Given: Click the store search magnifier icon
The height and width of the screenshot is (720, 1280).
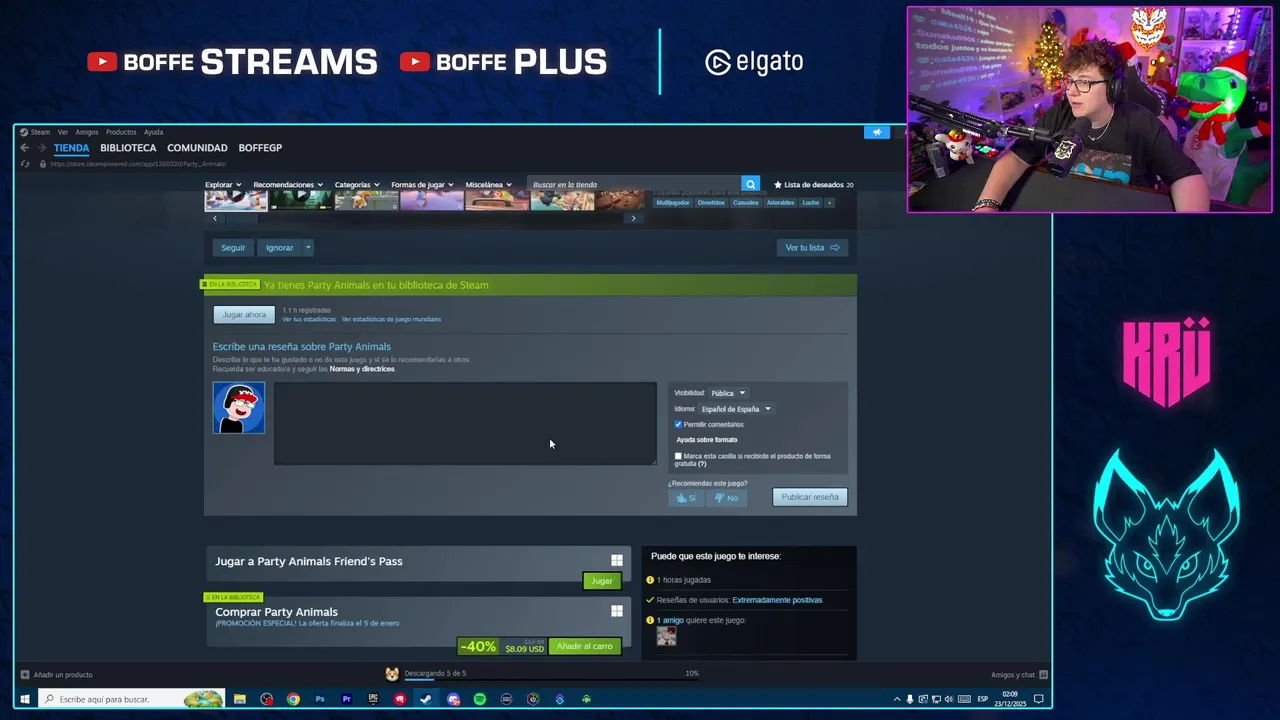Looking at the screenshot, I should (750, 185).
